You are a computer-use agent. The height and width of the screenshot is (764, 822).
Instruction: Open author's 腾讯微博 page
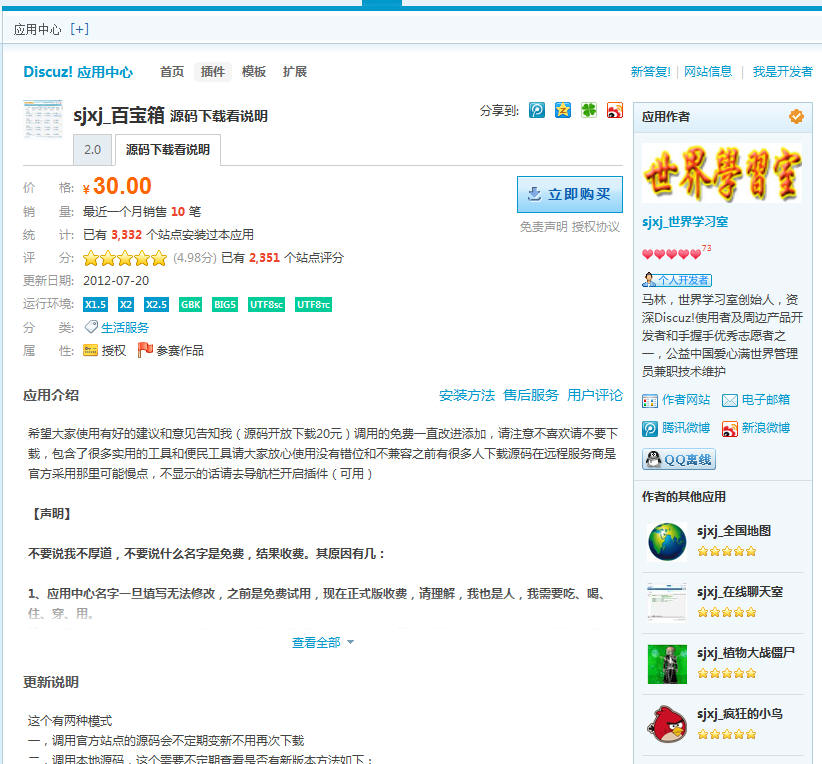tap(676, 428)
